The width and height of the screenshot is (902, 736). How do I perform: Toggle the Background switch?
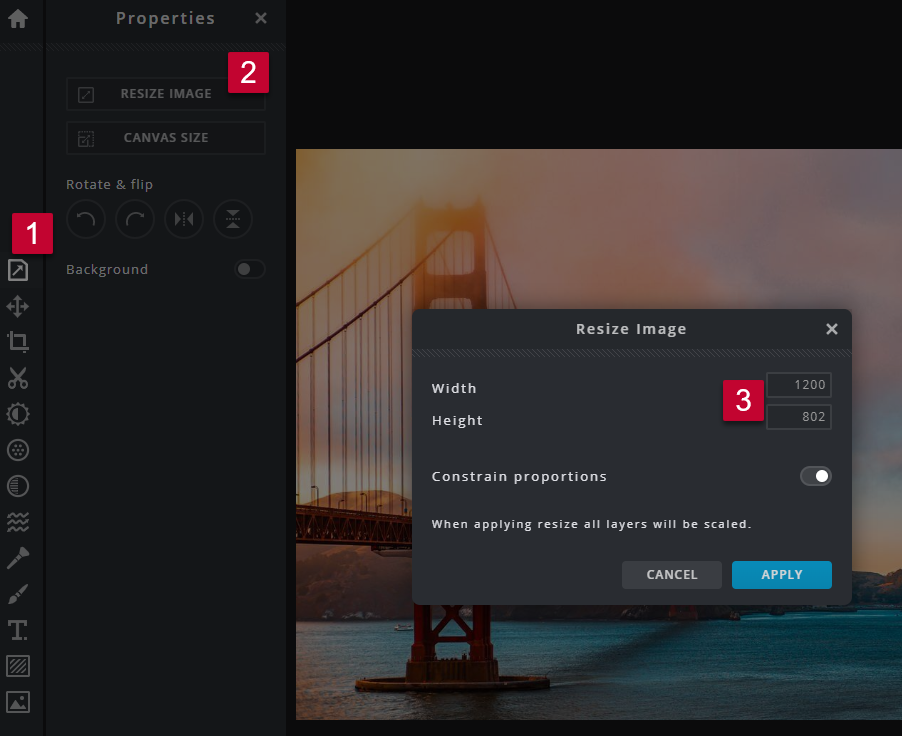[249, 270]
